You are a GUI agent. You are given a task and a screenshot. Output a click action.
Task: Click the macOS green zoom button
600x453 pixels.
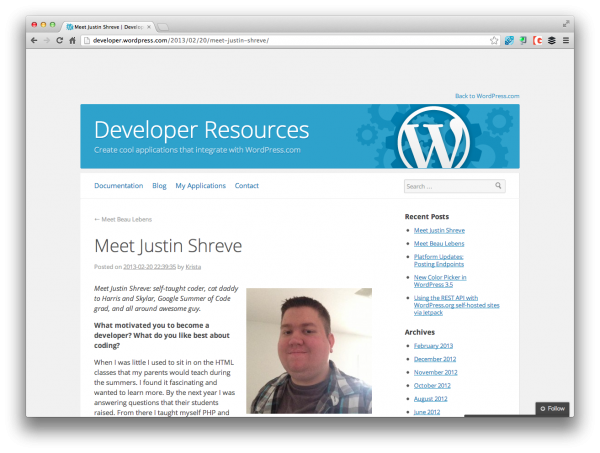(52, 24)
